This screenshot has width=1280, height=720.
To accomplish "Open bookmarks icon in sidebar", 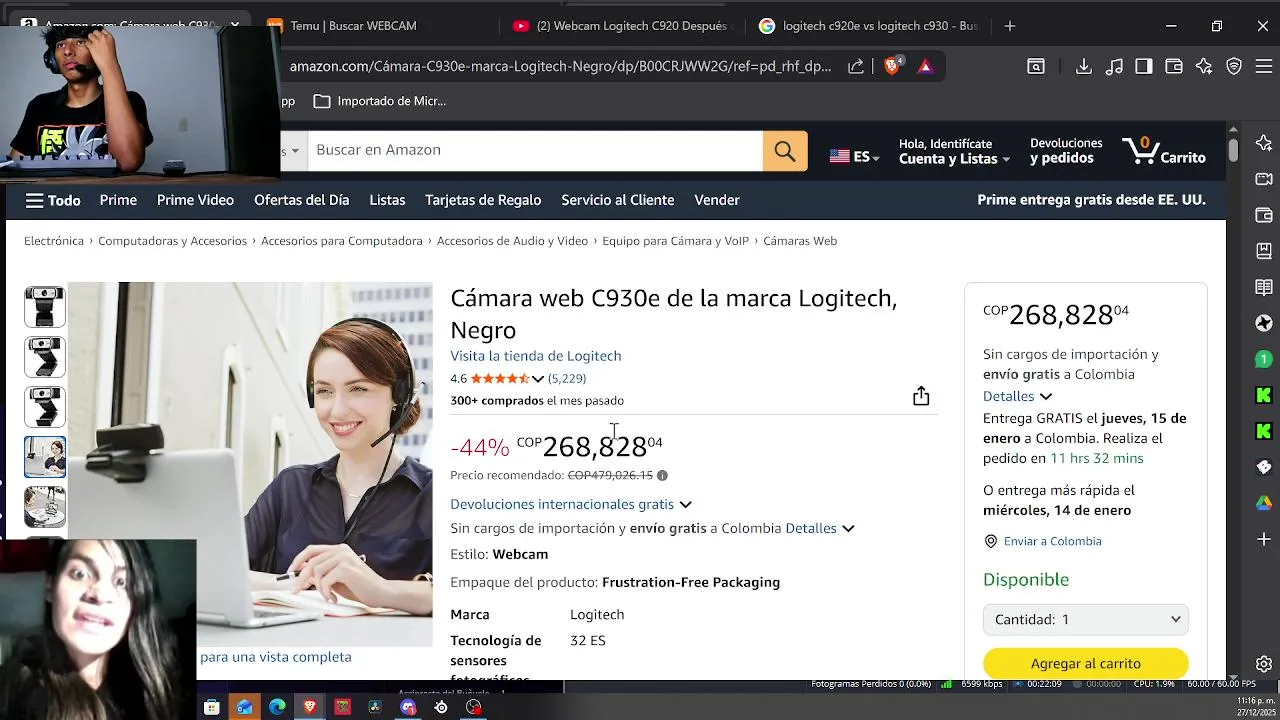I will click(x=1264, y=251).
